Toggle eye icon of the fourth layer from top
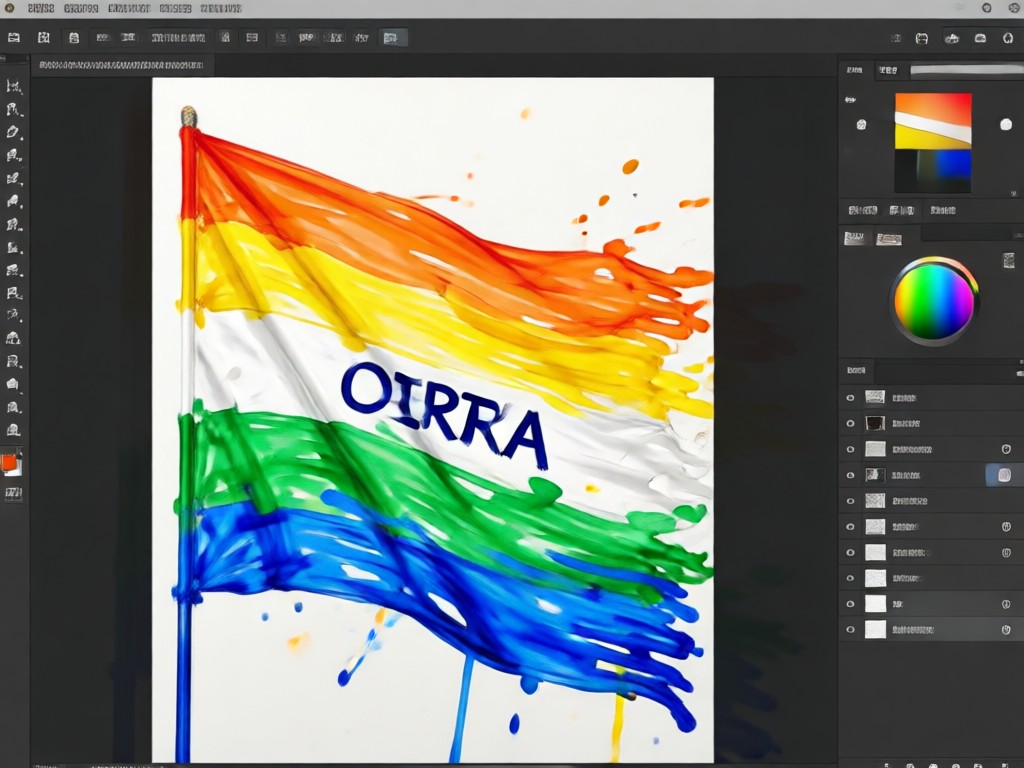This screenshot has height=768, width=1024. click(x=850, y=475)
